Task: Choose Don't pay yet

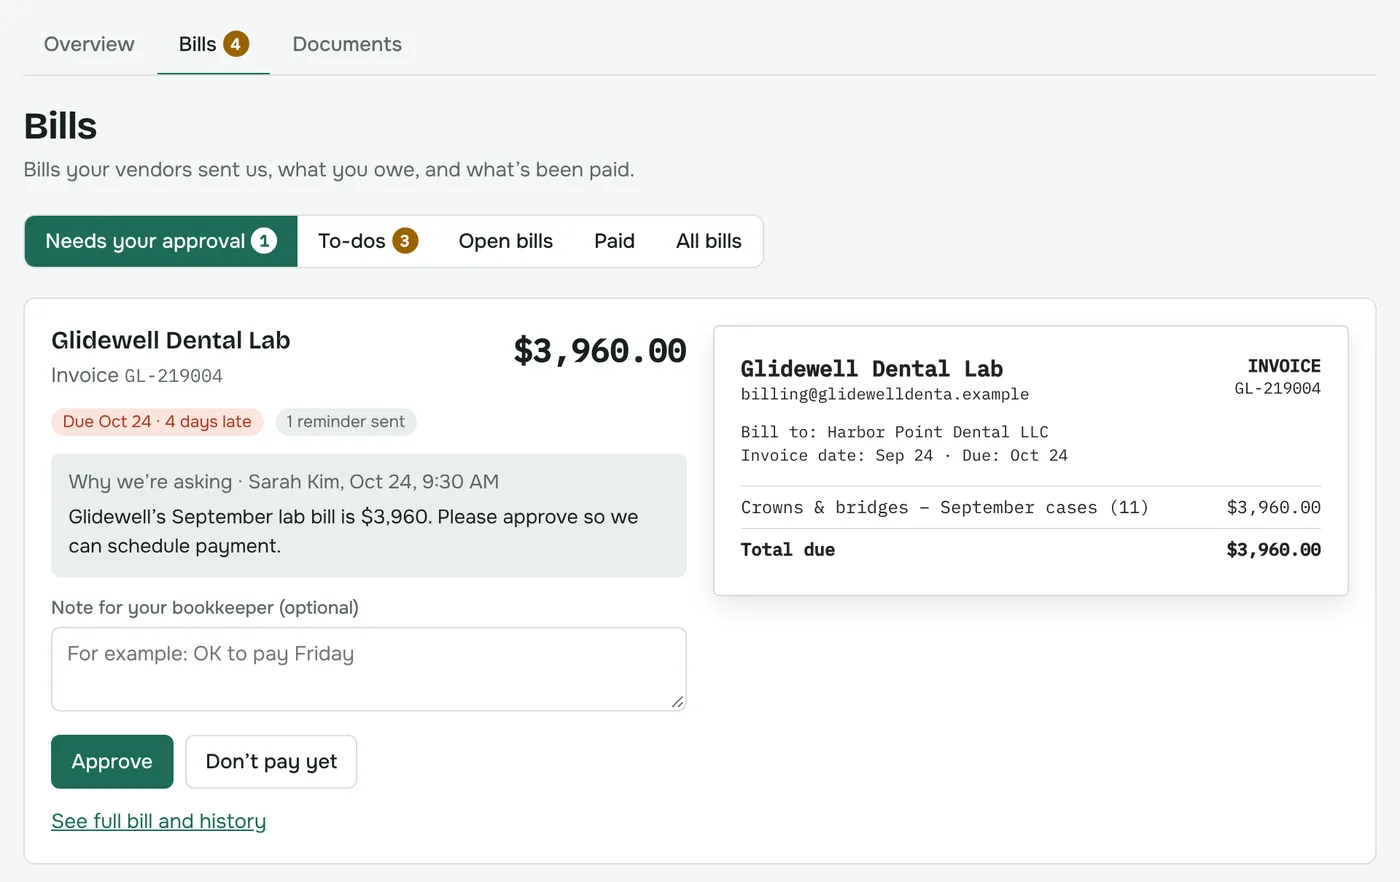Action: (271, 762)
